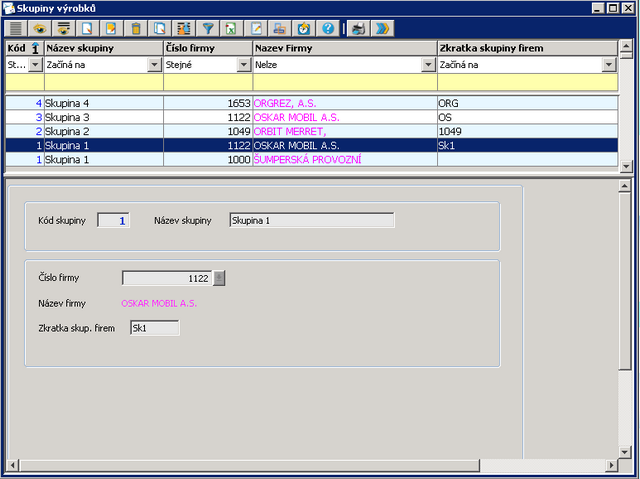Viewport: 640px width, 479px height.
Task: Click lookup button beside Číslo firmy 1122
Action: click(x=220, y=278)
